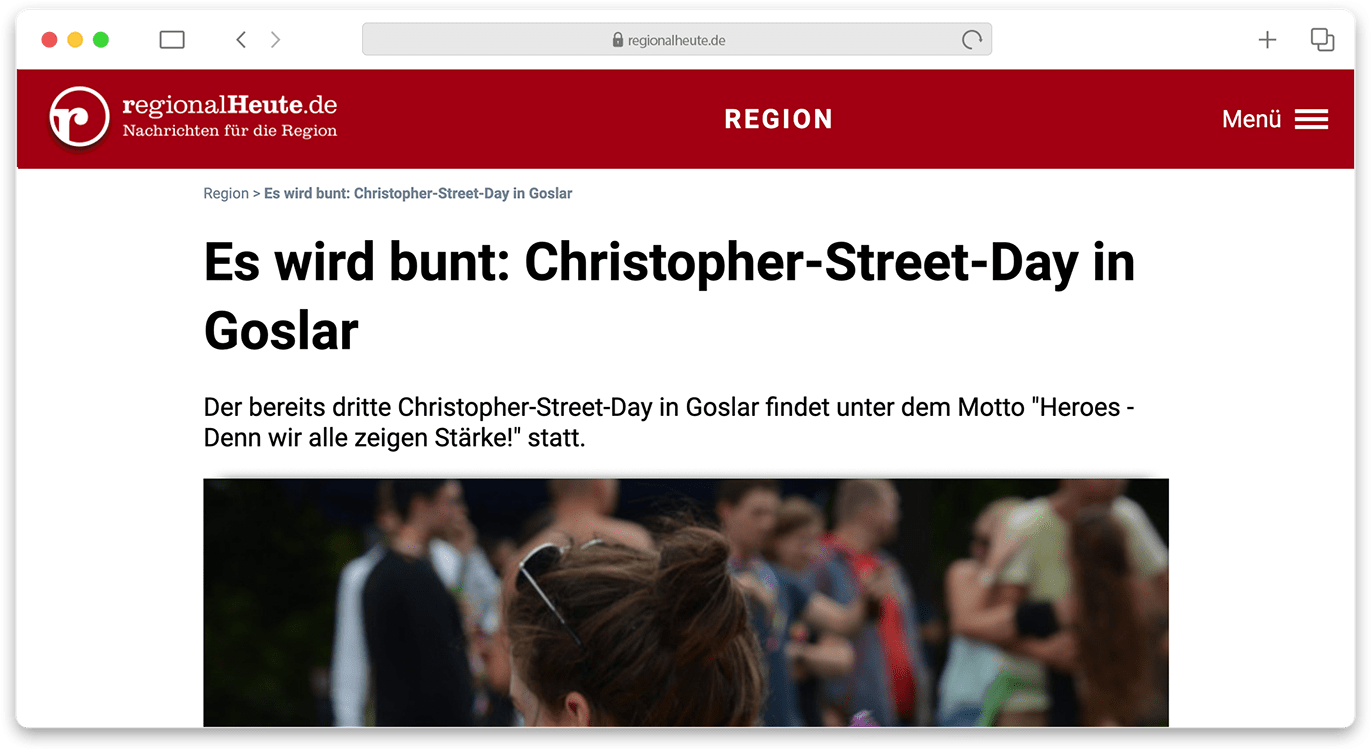Show tab overview icon

click(x=1322, y=40)
